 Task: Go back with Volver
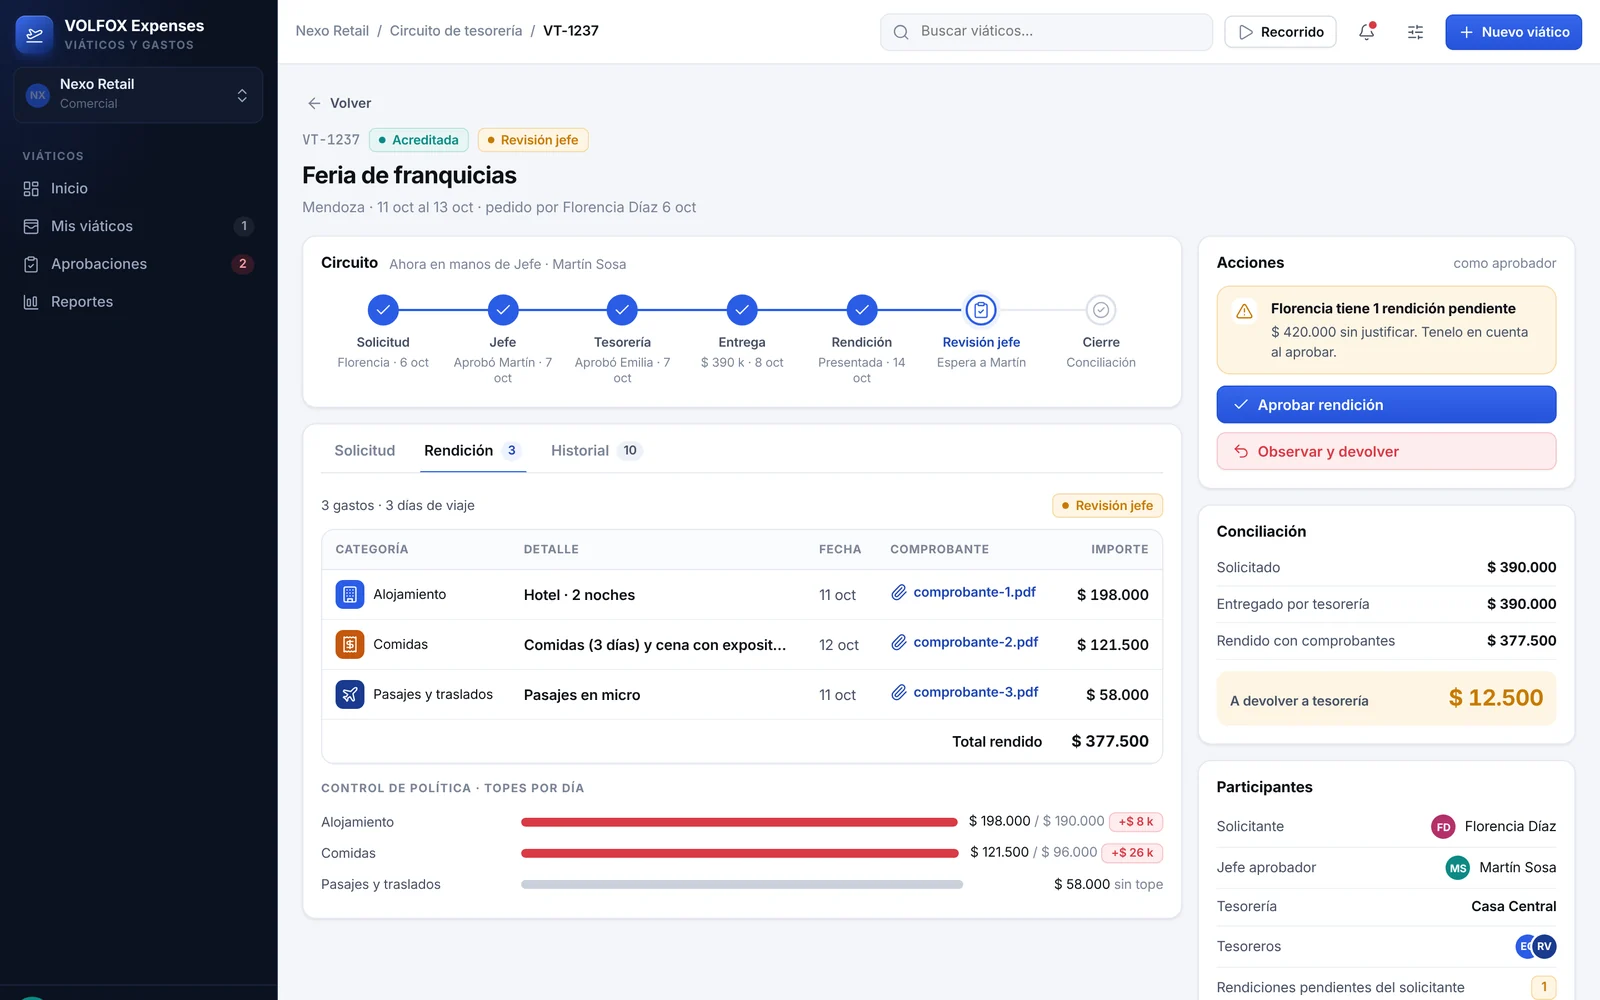(x=339, y=103)
